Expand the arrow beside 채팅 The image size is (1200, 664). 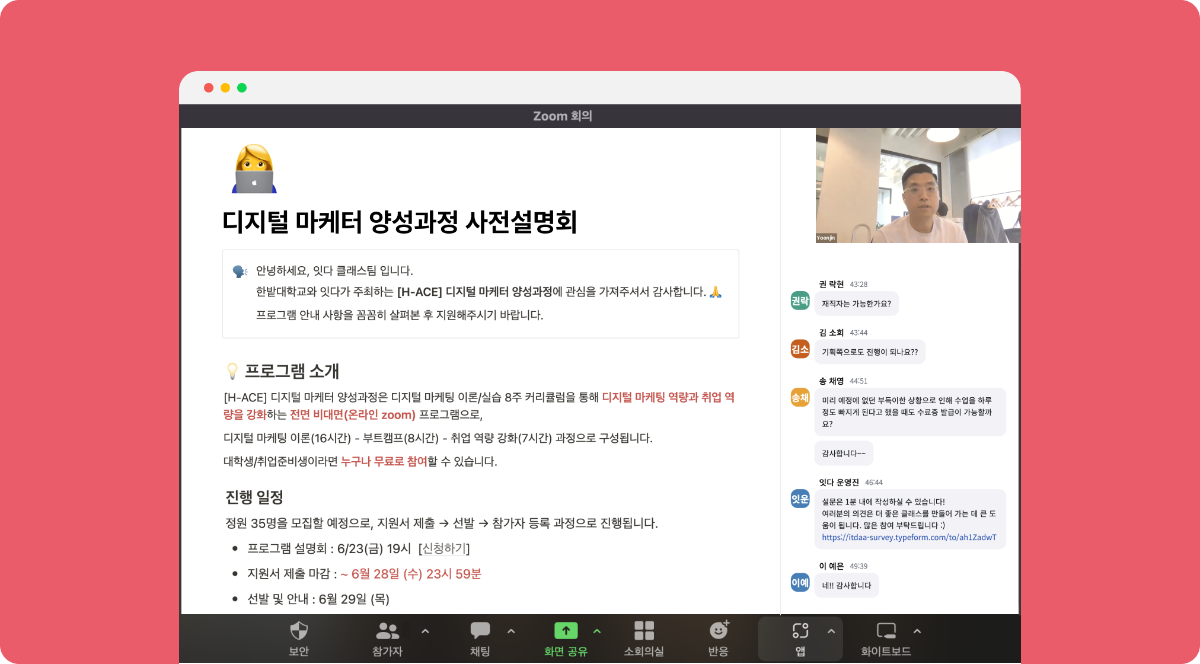[x=511, y=631]
